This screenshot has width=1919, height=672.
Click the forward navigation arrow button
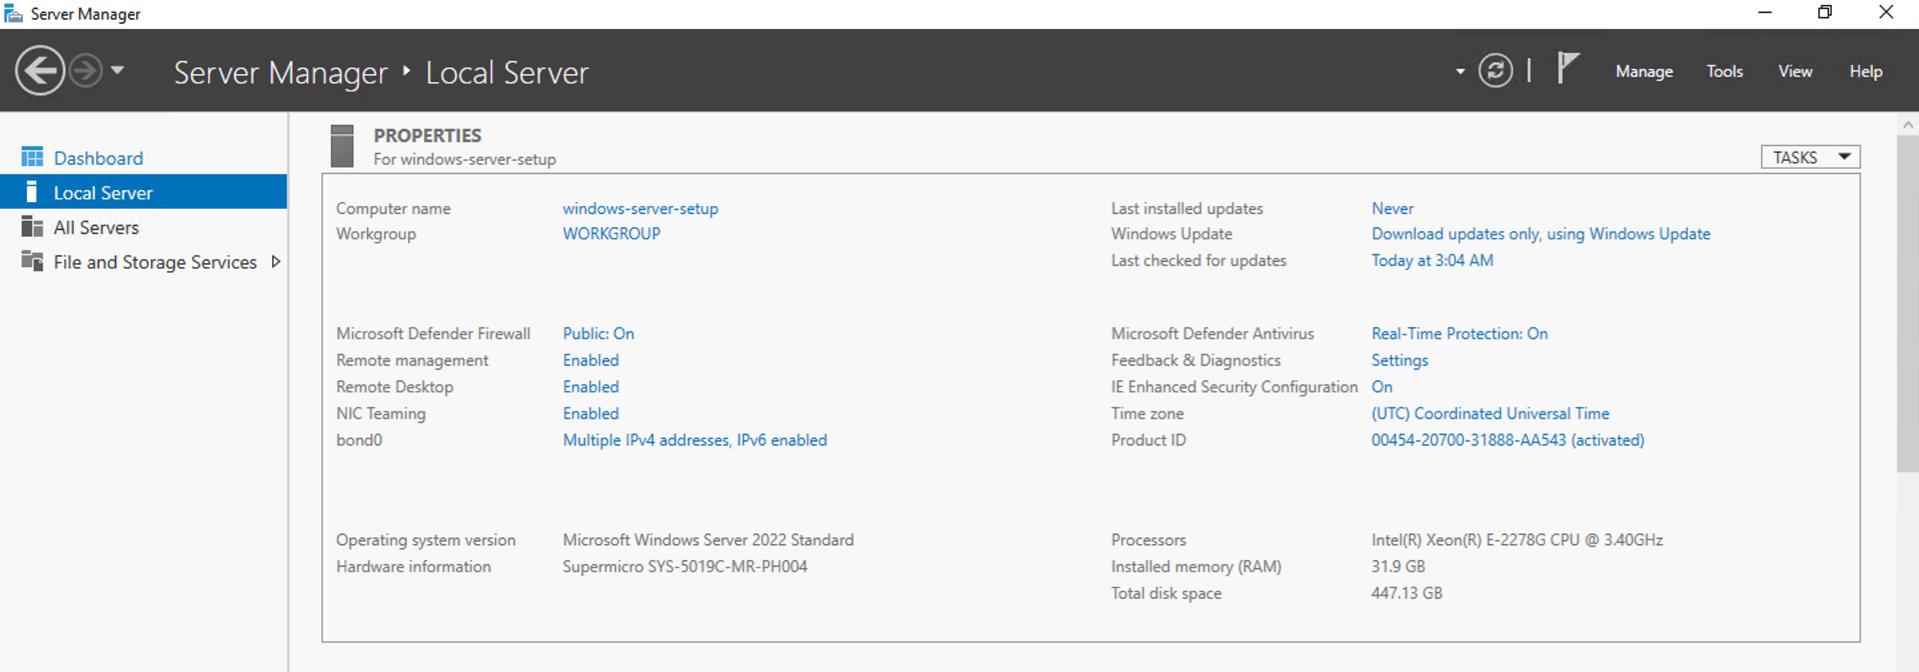[86, 71]
